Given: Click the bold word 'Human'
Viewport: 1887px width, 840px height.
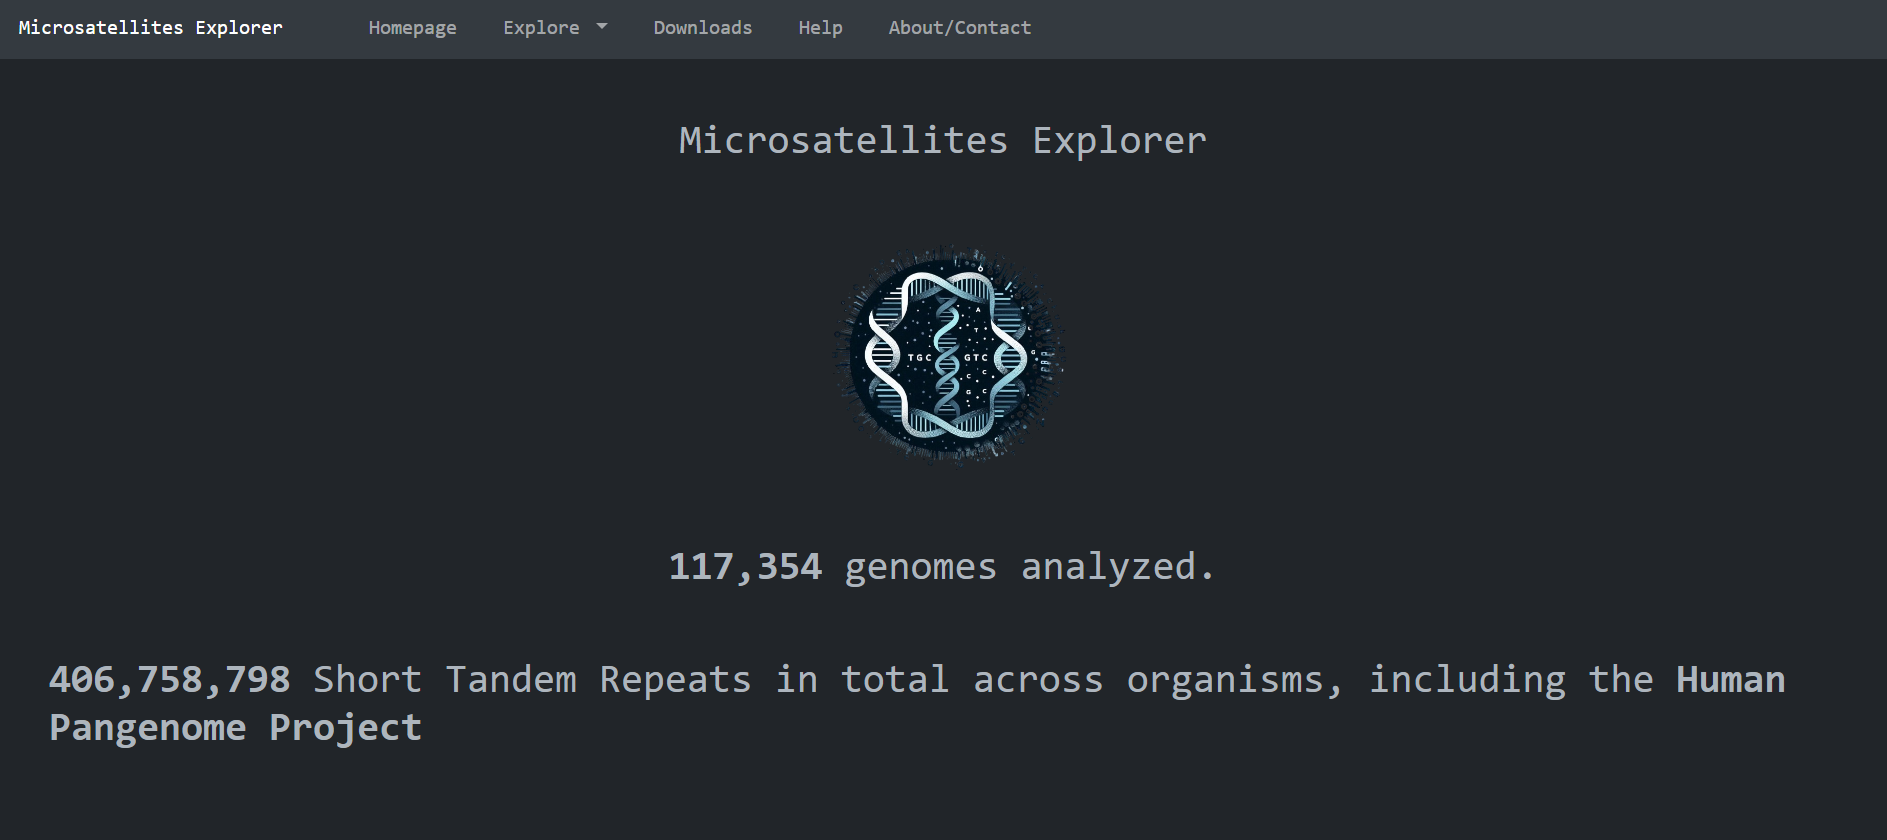Looking at the screenshot, I should click(x=1730, y=680).
